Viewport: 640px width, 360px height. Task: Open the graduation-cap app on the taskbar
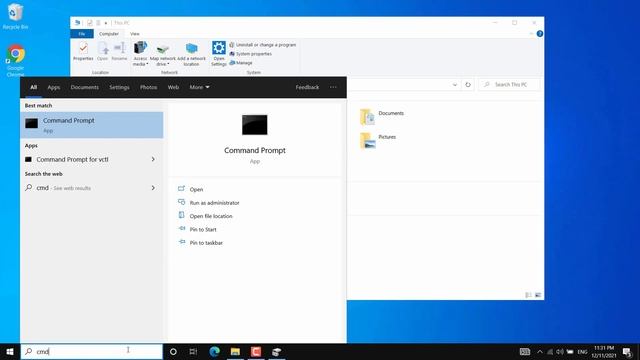(x=276, y=351)
